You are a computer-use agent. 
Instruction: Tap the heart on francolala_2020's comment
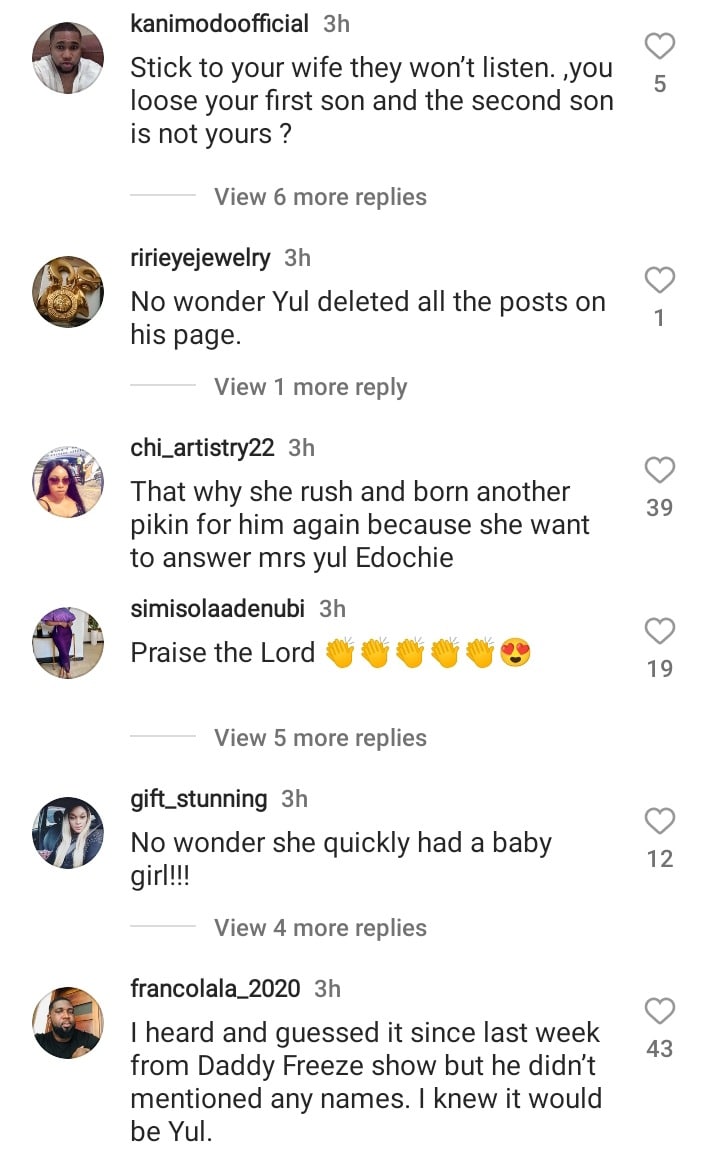659,1011
